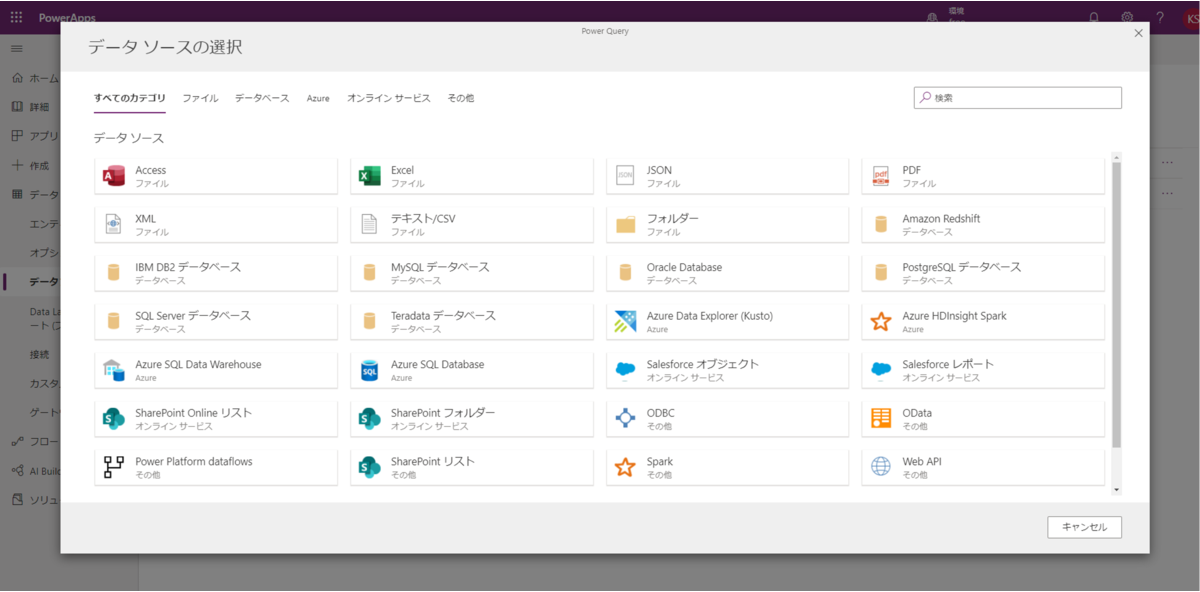Choose the MySQL データベース icon
The height and width of the screenshot is (592, 1200).
pyautogui.click(x=370, y=273)
